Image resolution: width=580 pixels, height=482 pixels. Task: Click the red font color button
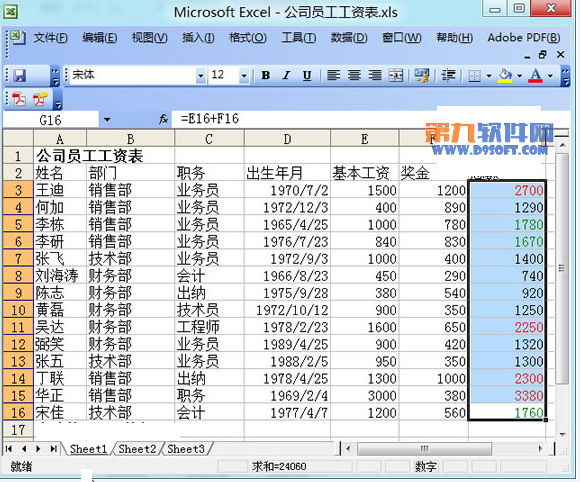535,75
